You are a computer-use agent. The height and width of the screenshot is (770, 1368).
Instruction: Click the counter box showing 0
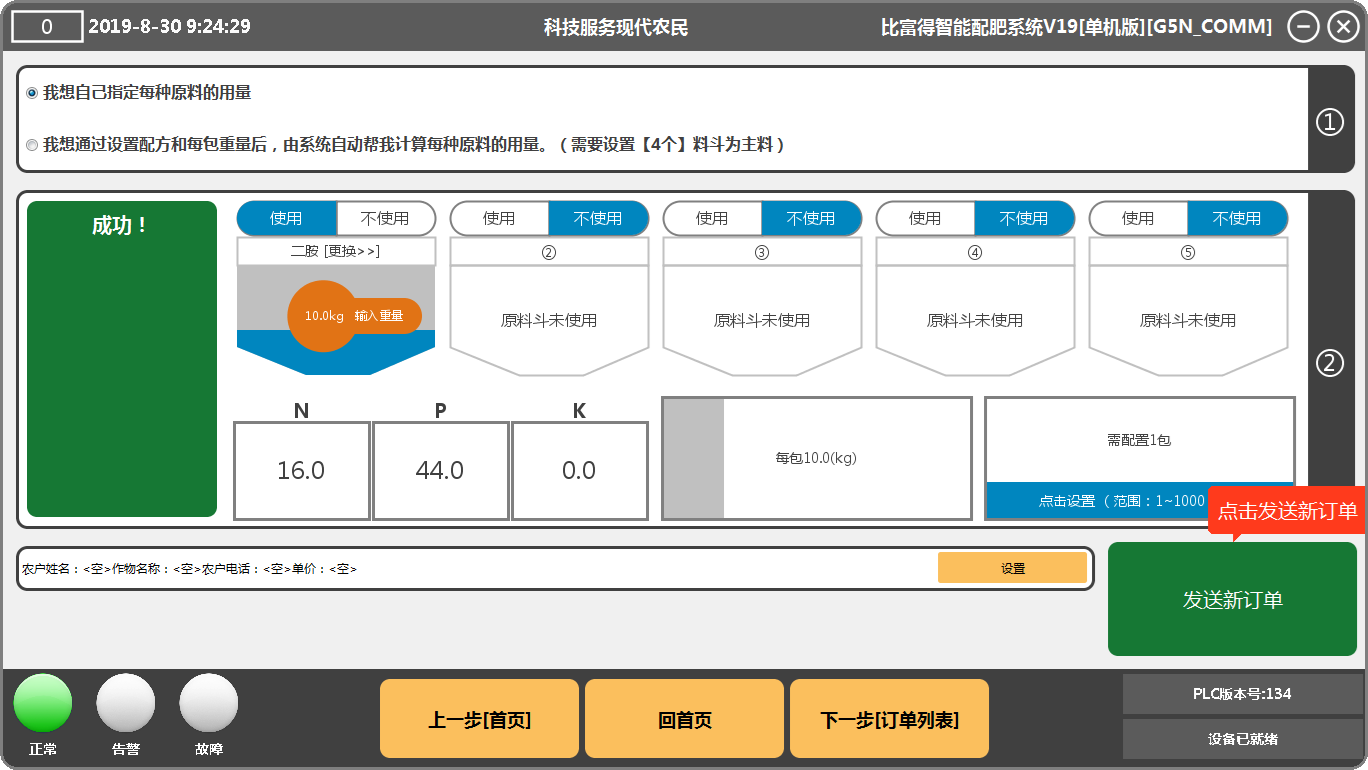47,27
